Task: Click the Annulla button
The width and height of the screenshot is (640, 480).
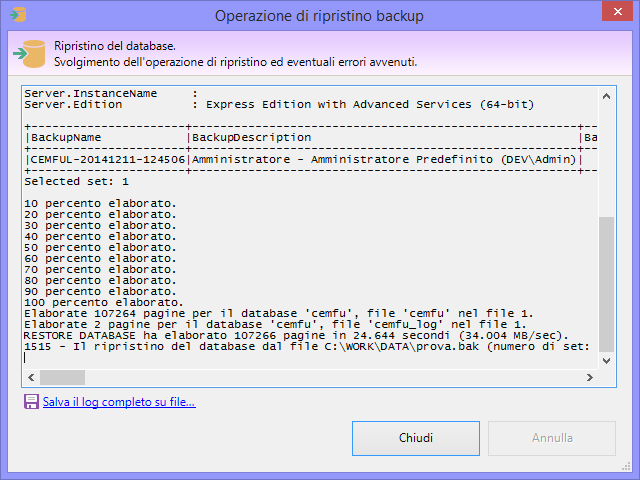Action: coord(551,438)
